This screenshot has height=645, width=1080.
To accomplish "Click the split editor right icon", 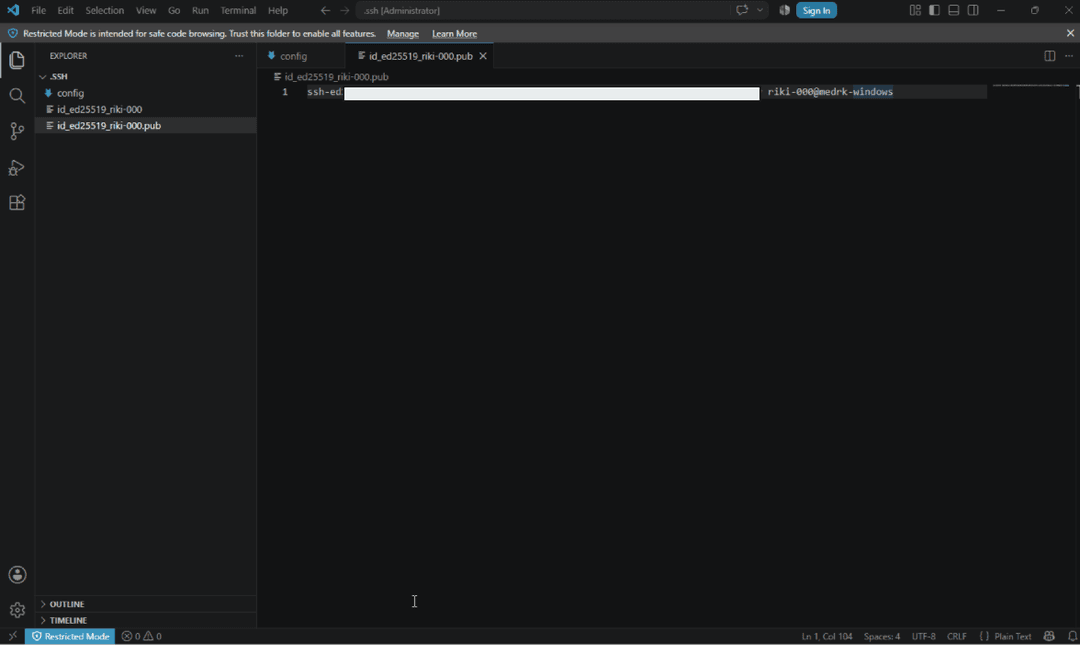I will pos(1050,56).
